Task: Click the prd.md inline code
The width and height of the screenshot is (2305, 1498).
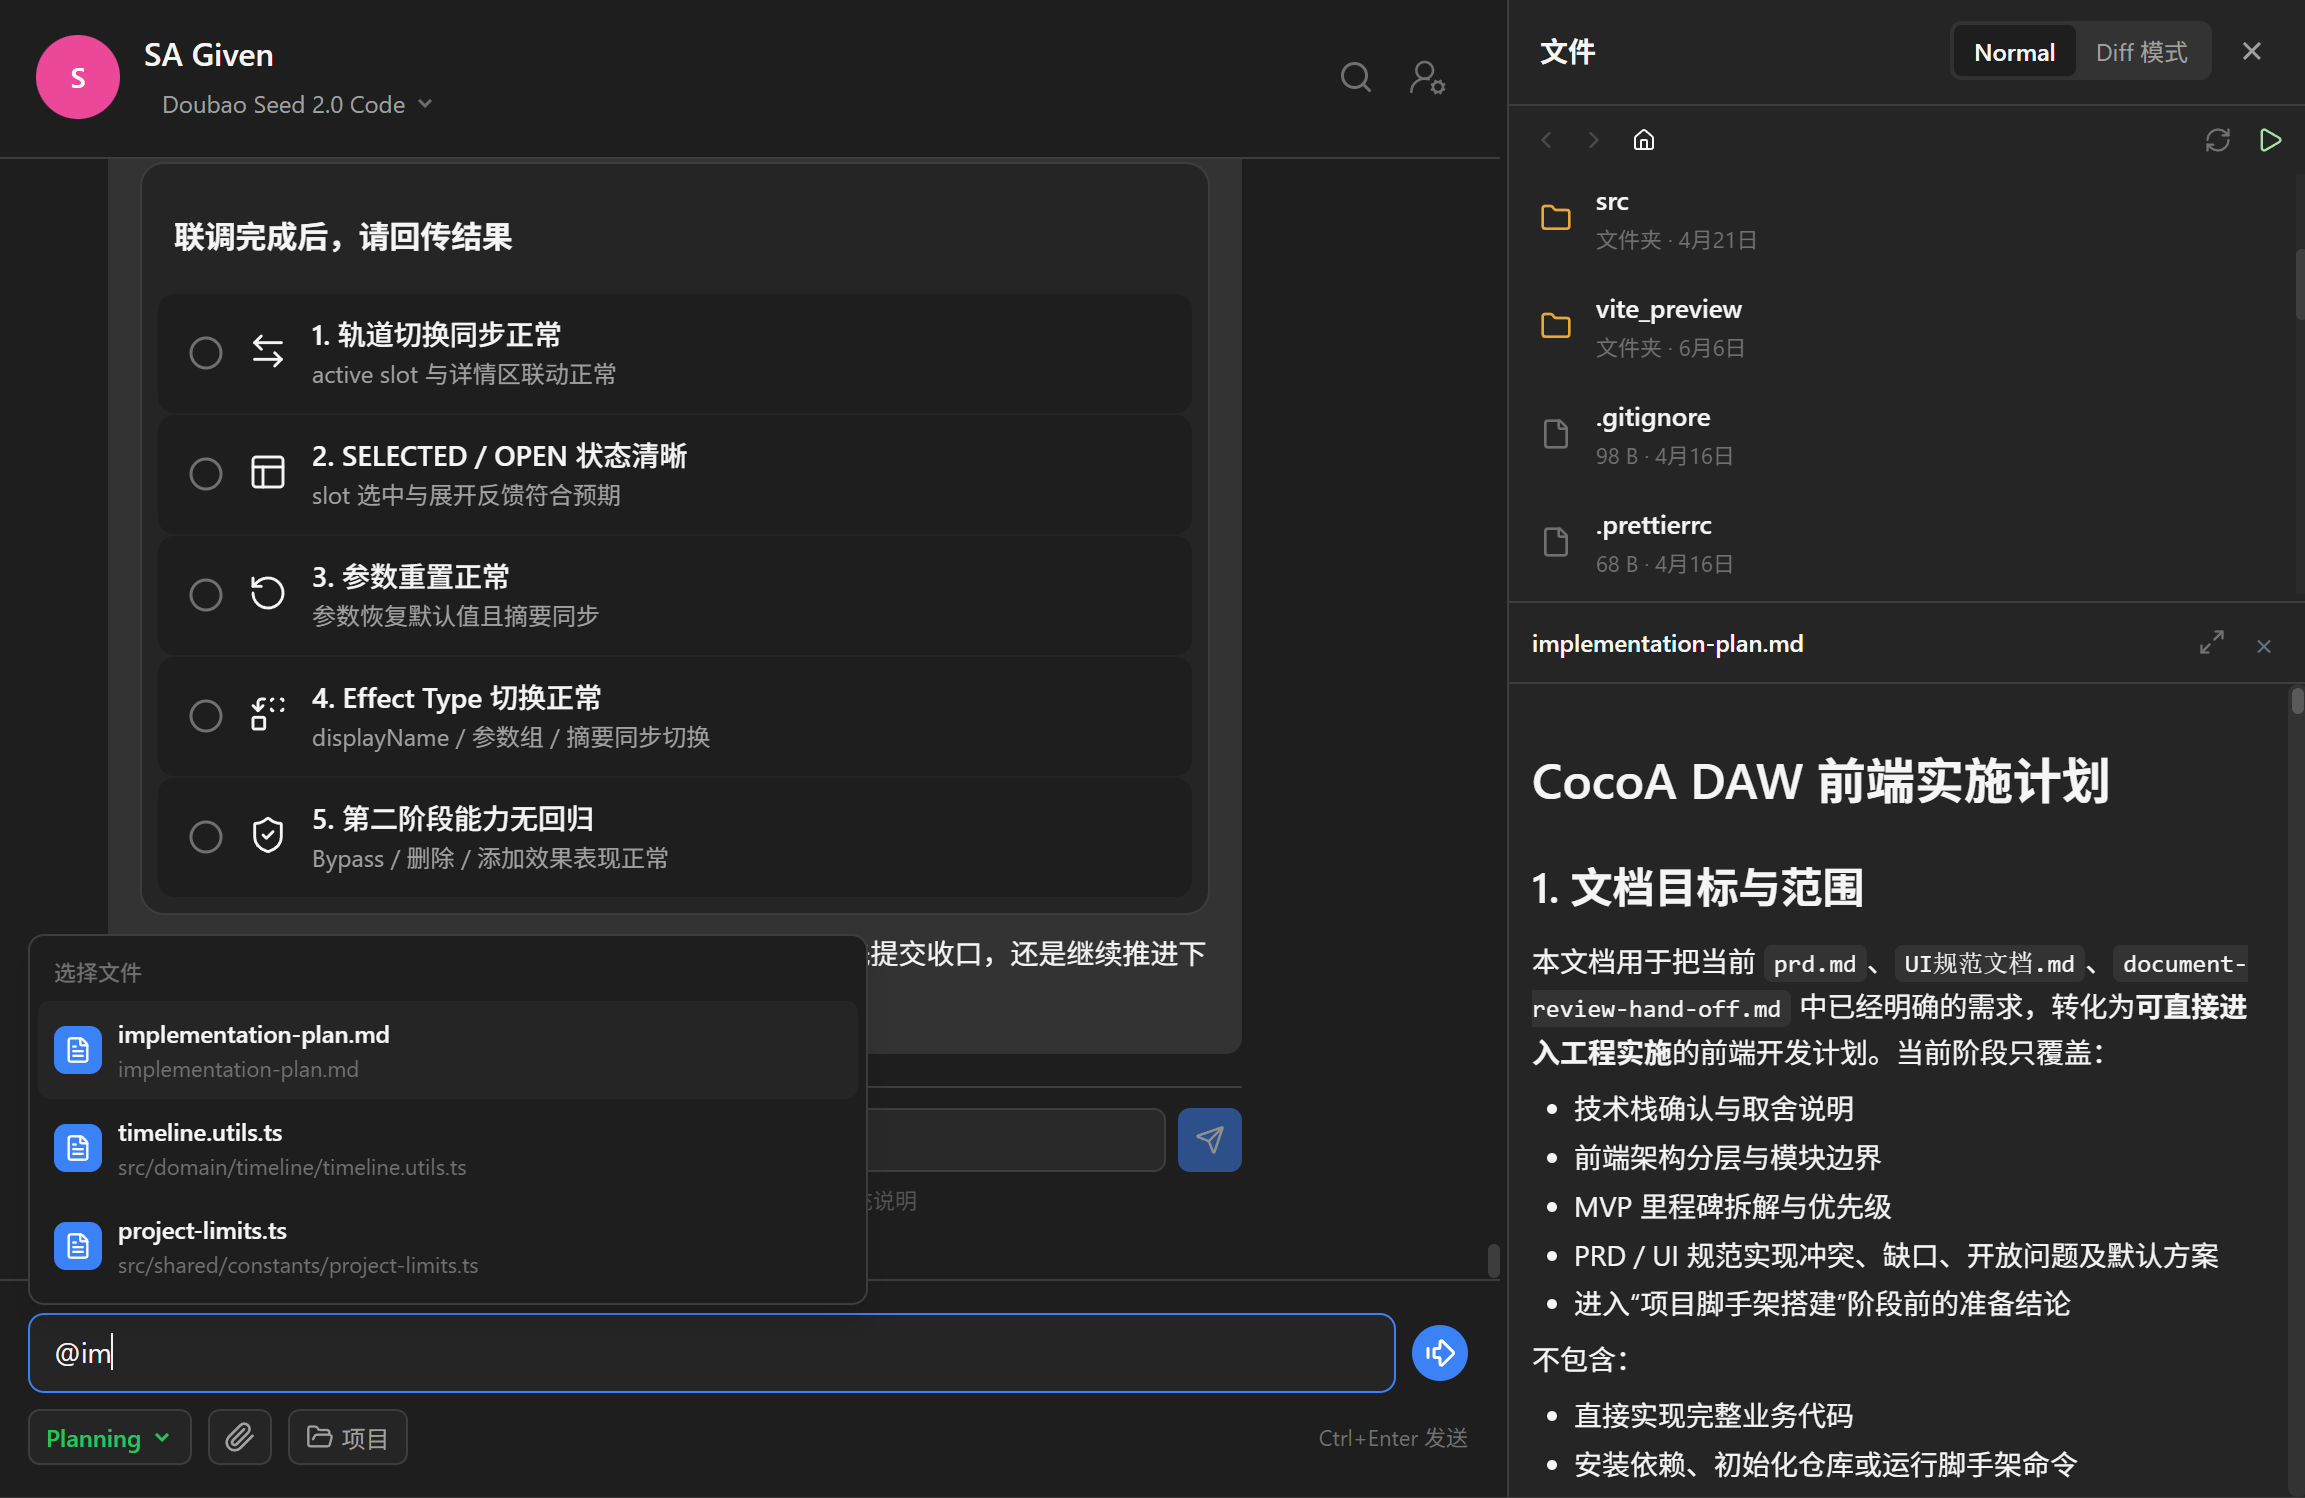Action: pos(1814,964)
